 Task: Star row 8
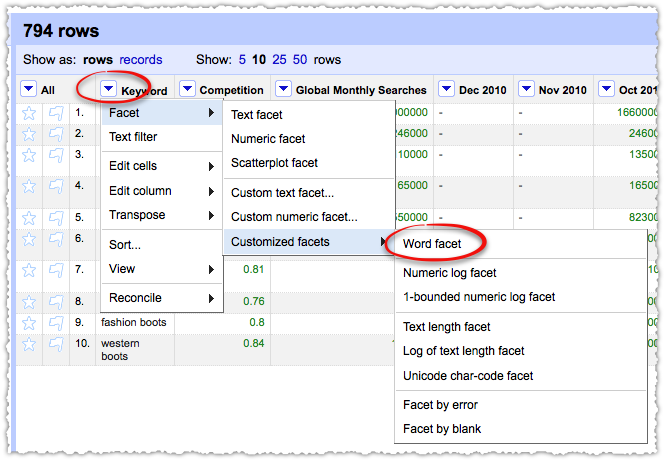click(29, 302)
